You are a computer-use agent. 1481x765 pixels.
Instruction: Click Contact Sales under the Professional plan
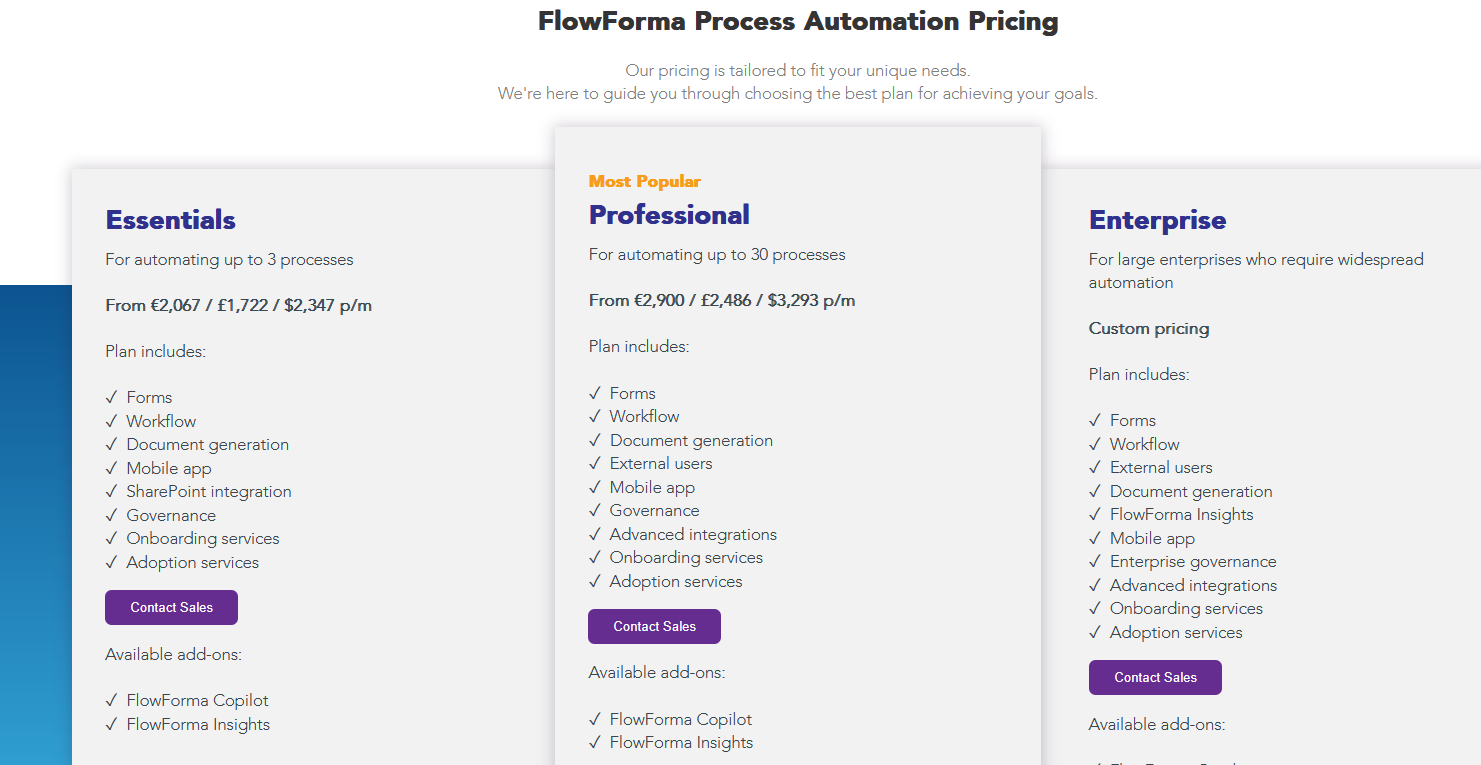654,626
